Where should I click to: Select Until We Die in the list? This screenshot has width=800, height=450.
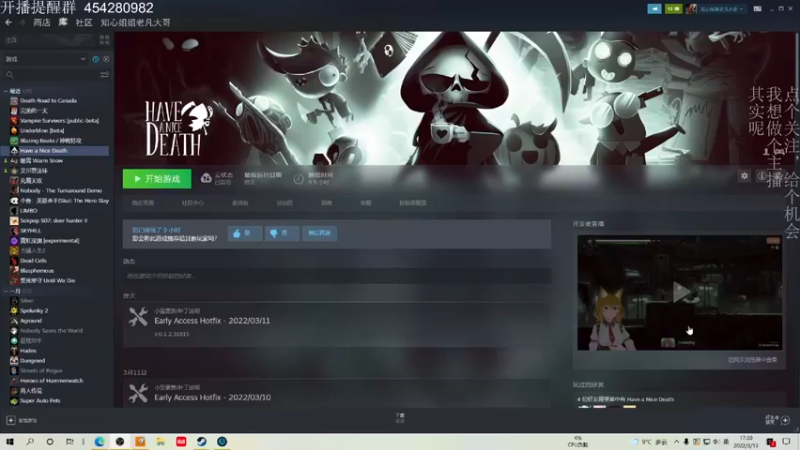[48, 281]
